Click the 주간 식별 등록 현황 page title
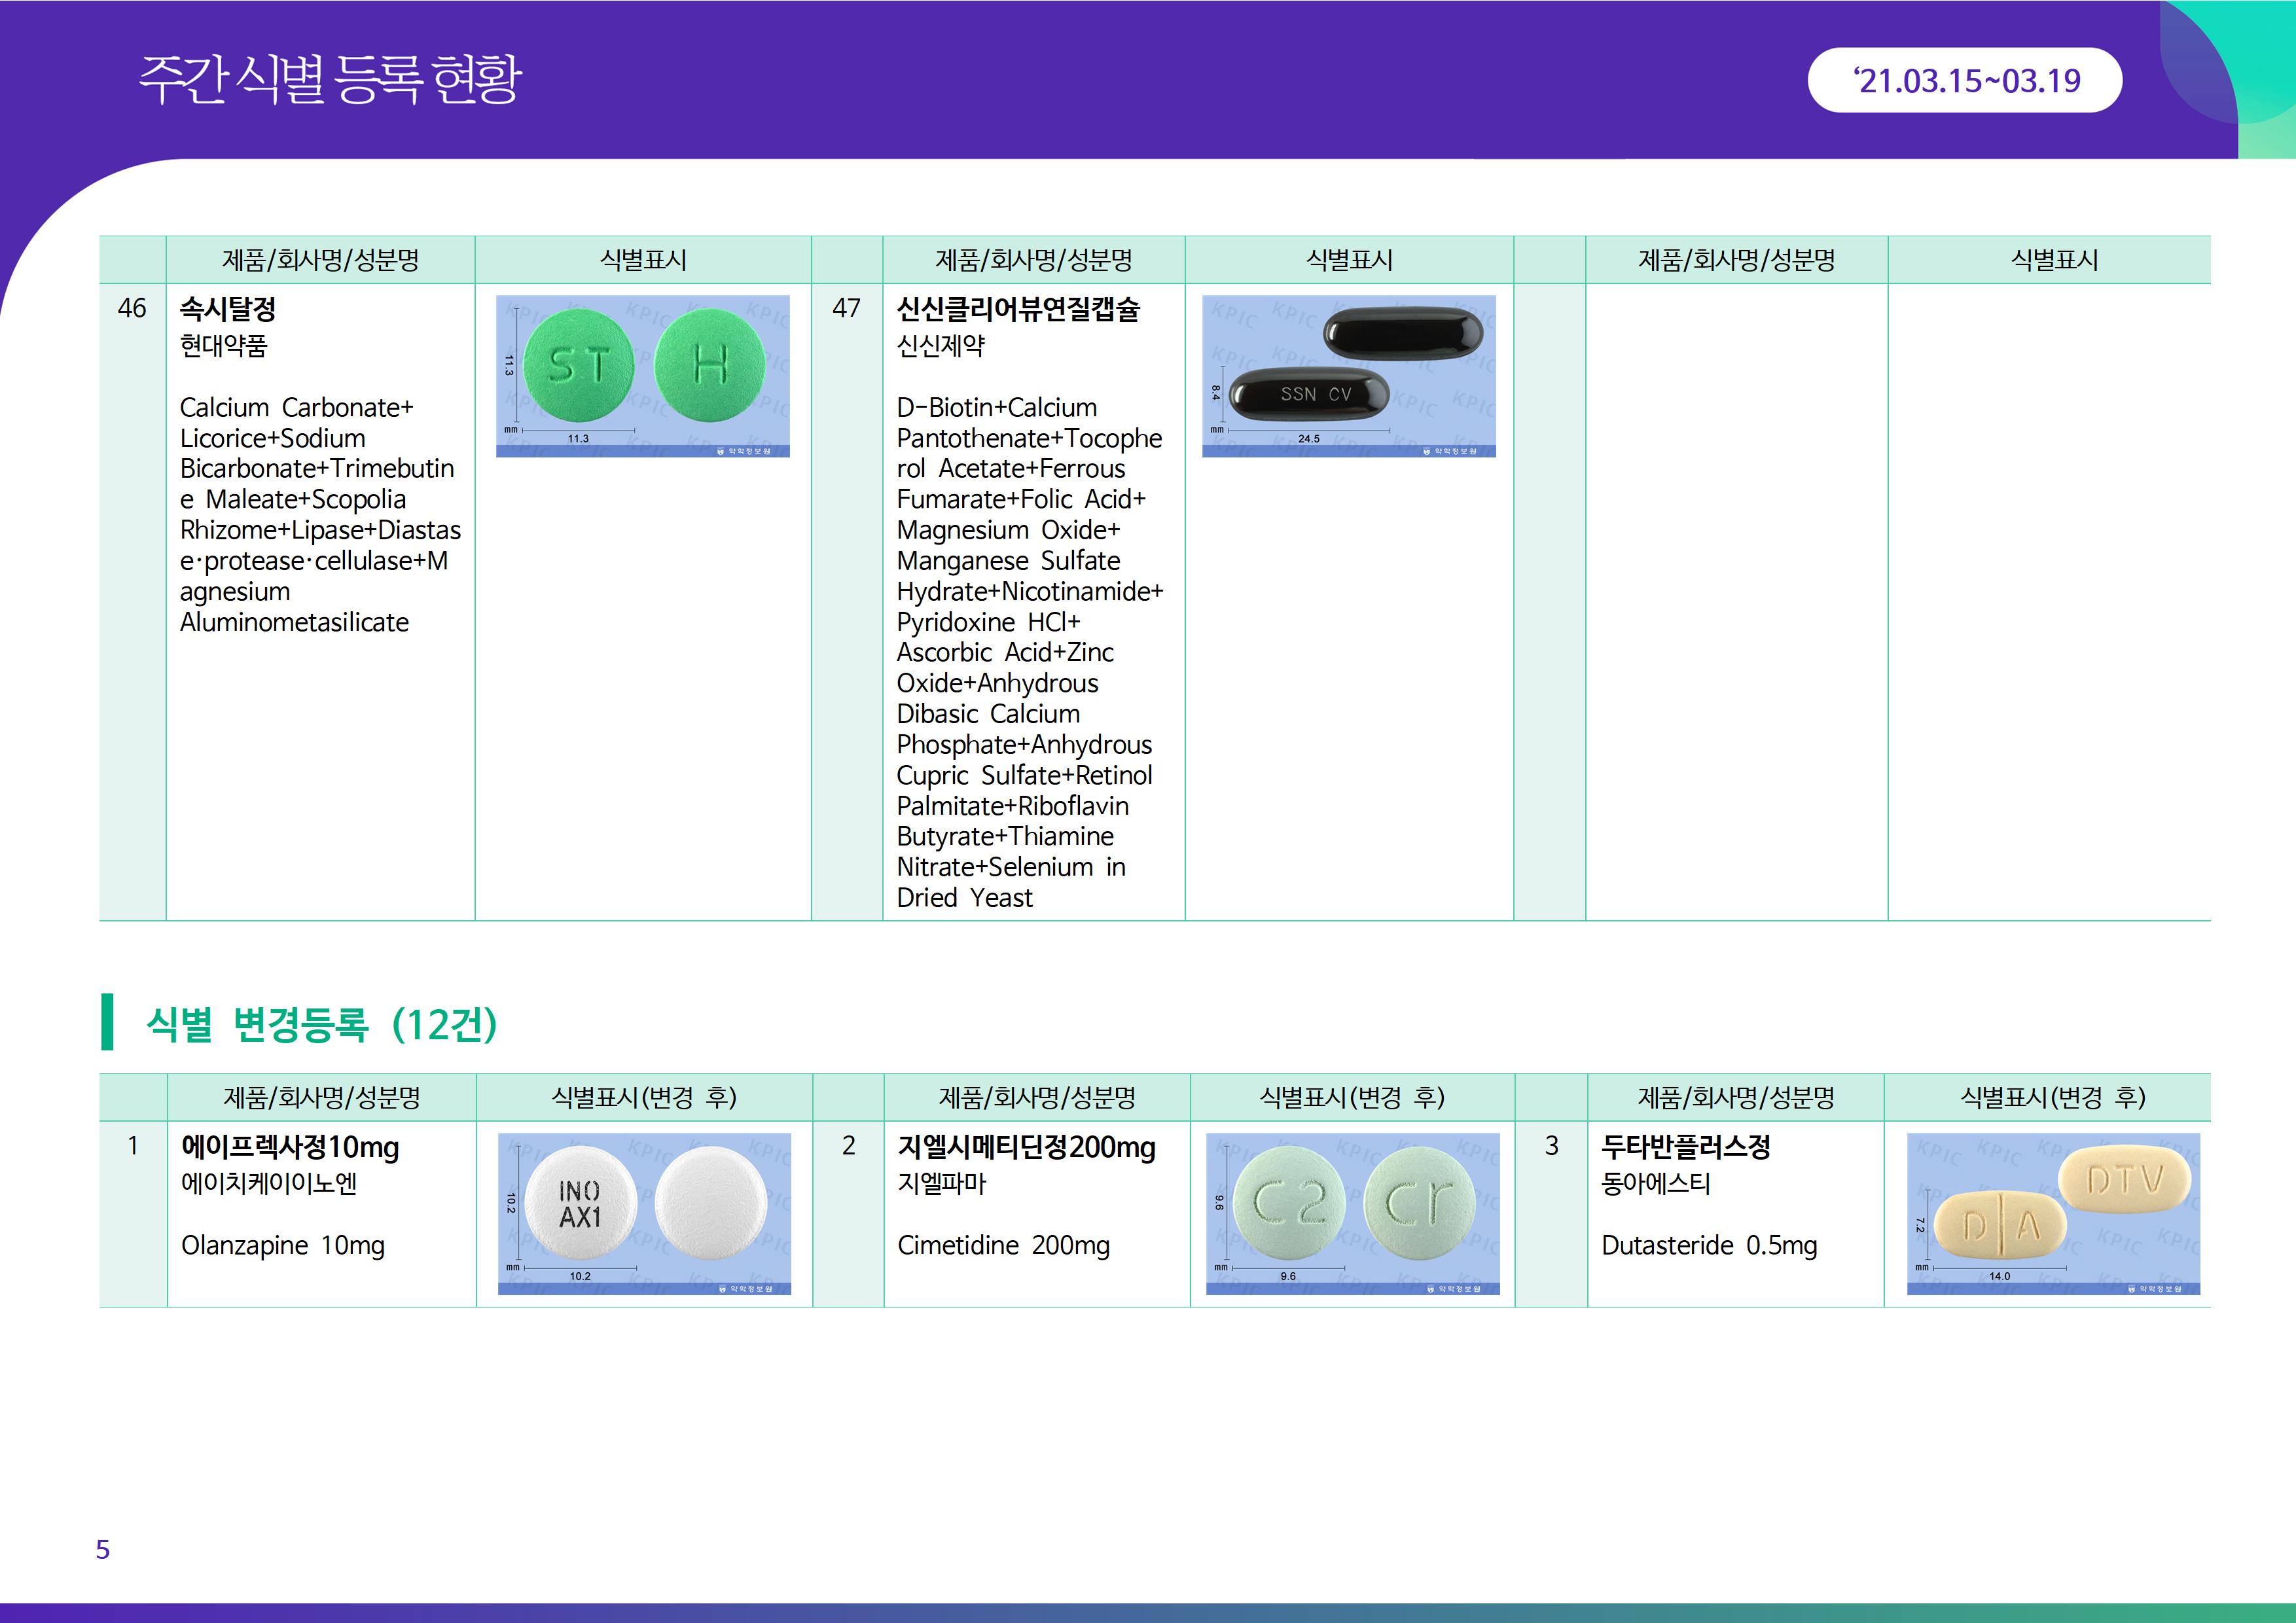Screen dimensions: 2296x1623 click(330, 80)
